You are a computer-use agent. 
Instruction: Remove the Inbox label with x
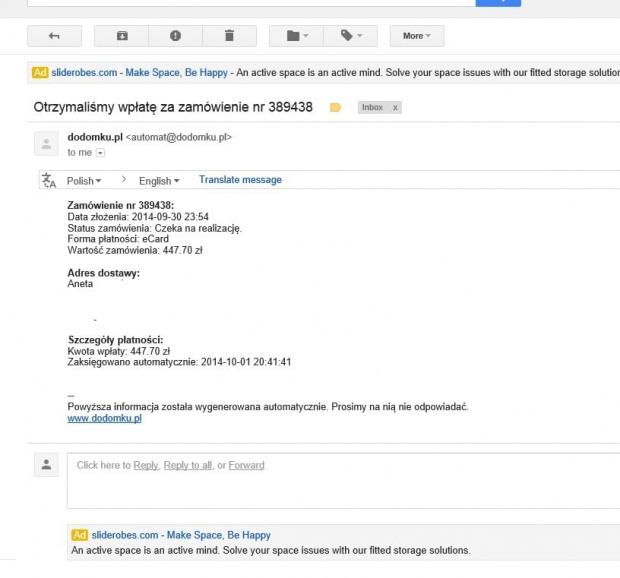coord(395,108)
